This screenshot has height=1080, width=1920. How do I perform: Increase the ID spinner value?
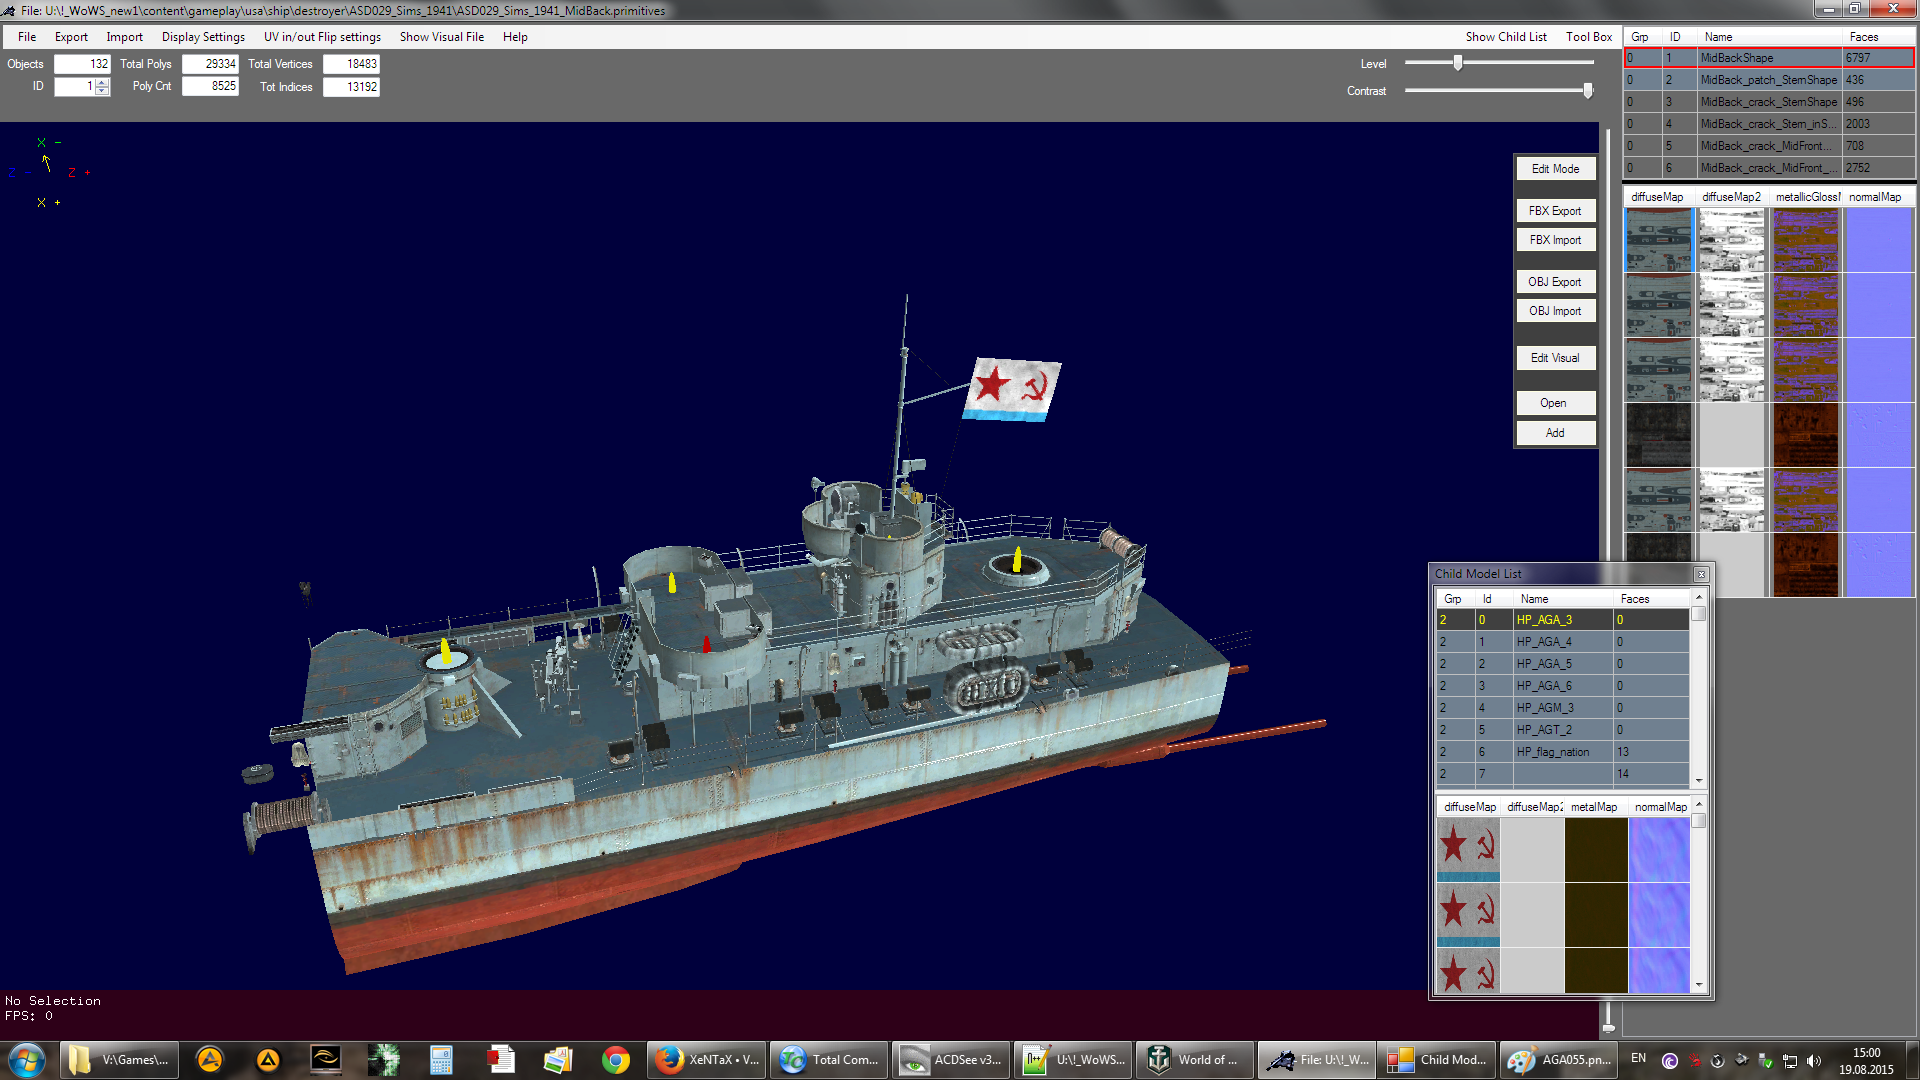pyautogui.click(x=102, y=82)
